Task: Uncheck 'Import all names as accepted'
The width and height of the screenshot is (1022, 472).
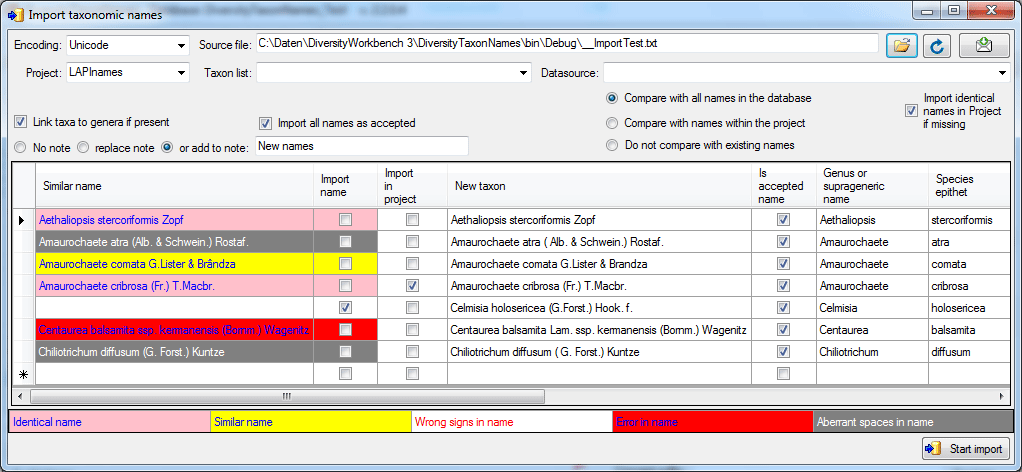Action: 265,123
